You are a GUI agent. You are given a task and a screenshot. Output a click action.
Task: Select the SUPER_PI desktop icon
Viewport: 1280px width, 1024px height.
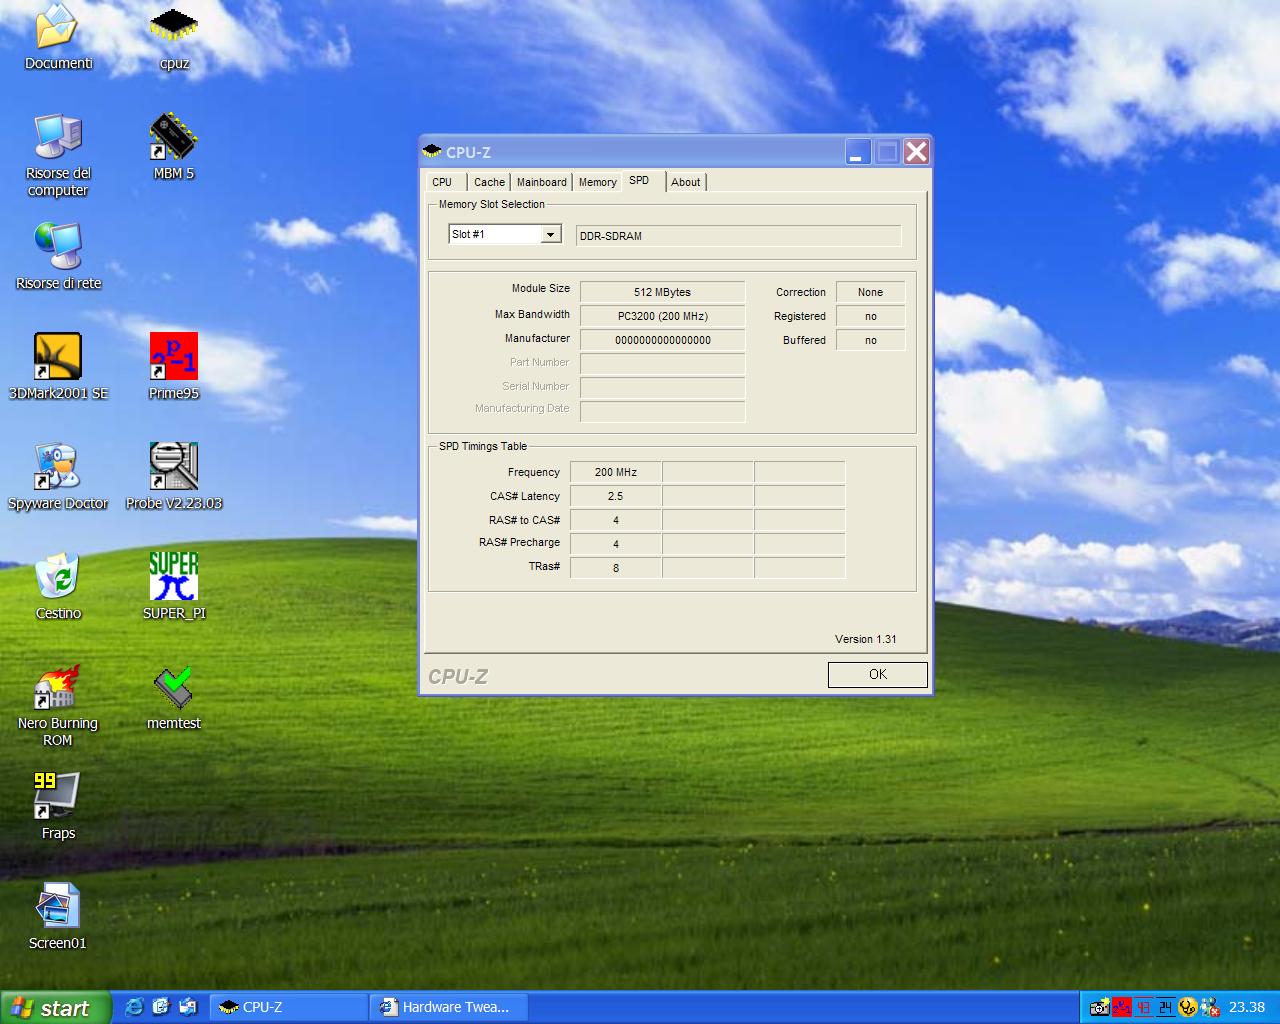click(x=174, y=586)
